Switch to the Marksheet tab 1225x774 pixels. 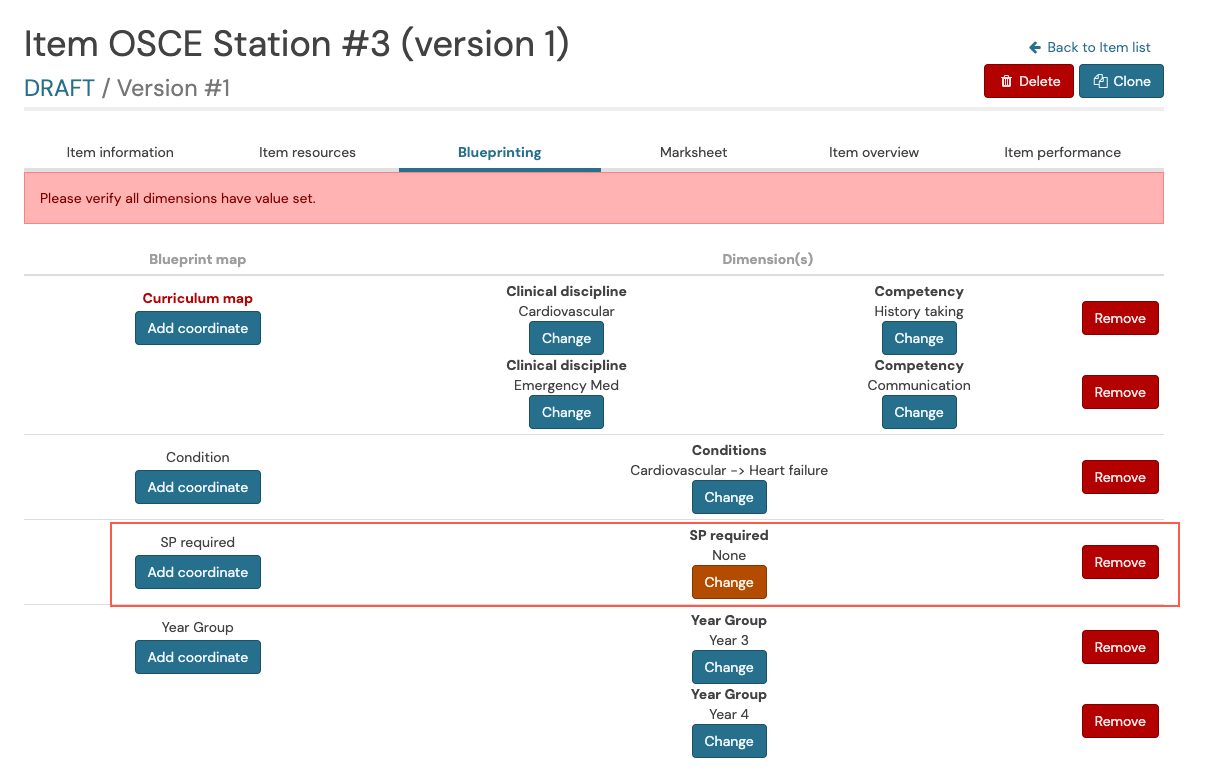pyautogui.click(x=693, y=152)
